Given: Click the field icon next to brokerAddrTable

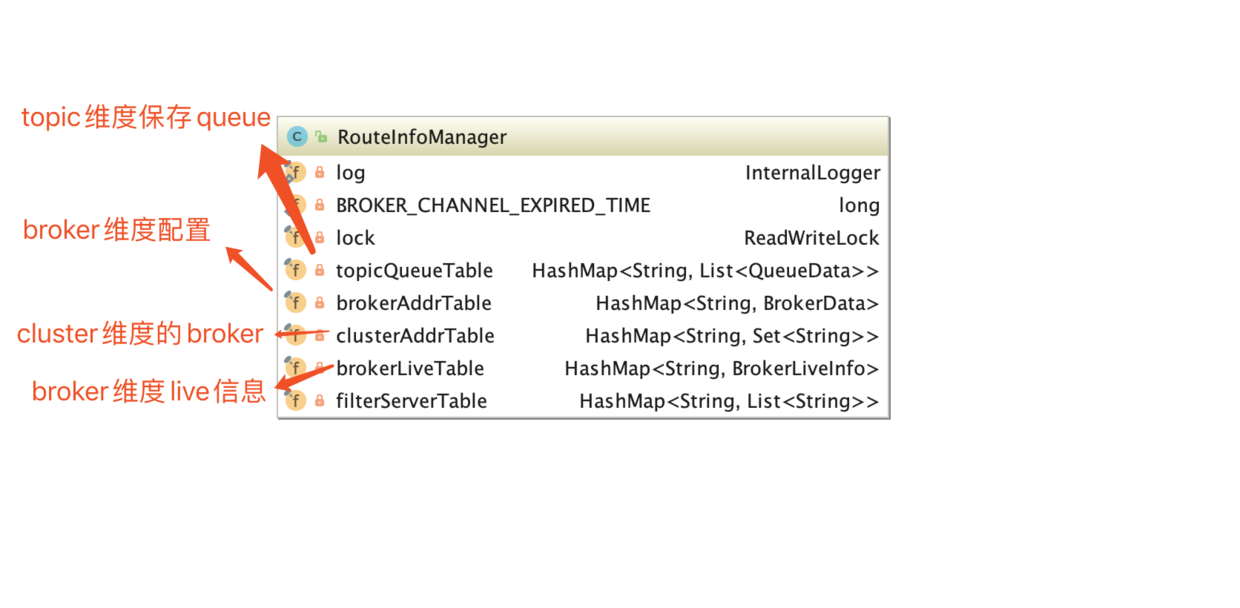Looking at the screenshot, I should [x=296, y=303].
